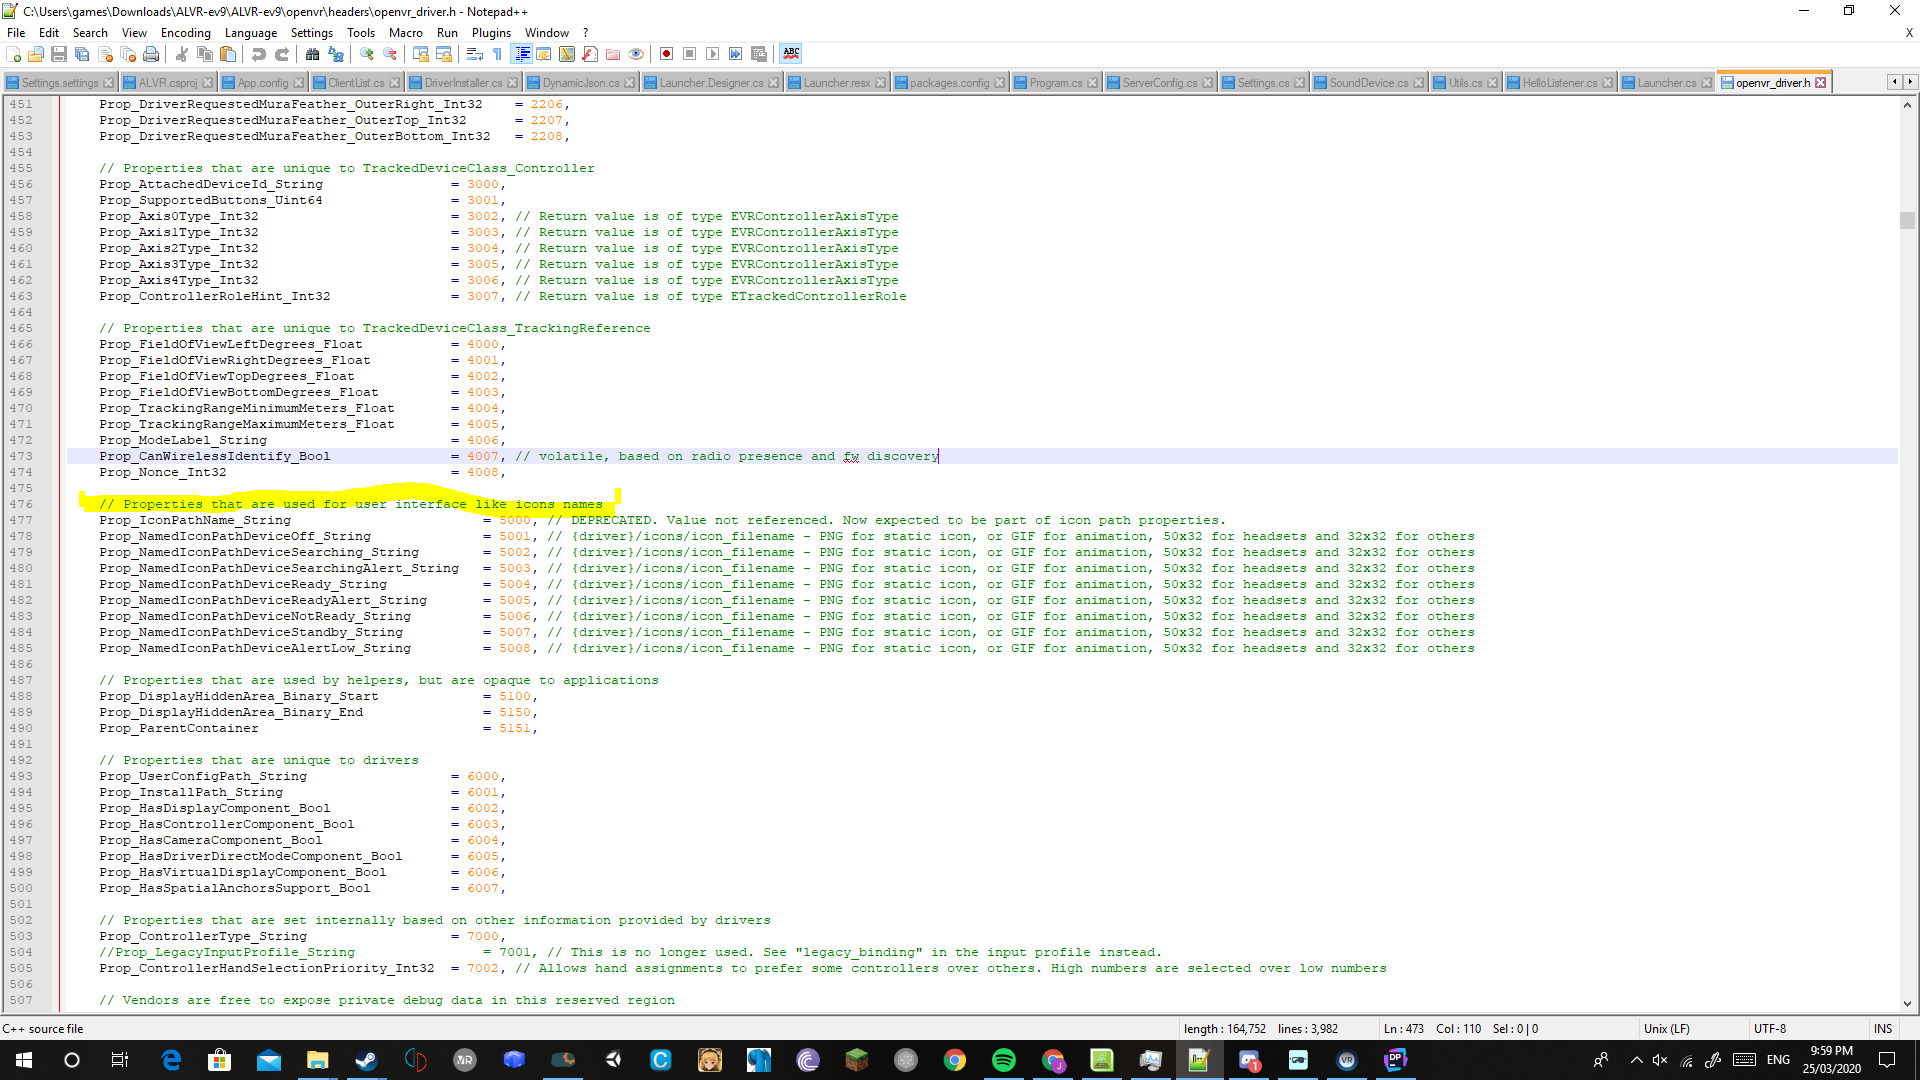Click the Save All toolbar icon
The image size is (1920, 1080).
82,54
